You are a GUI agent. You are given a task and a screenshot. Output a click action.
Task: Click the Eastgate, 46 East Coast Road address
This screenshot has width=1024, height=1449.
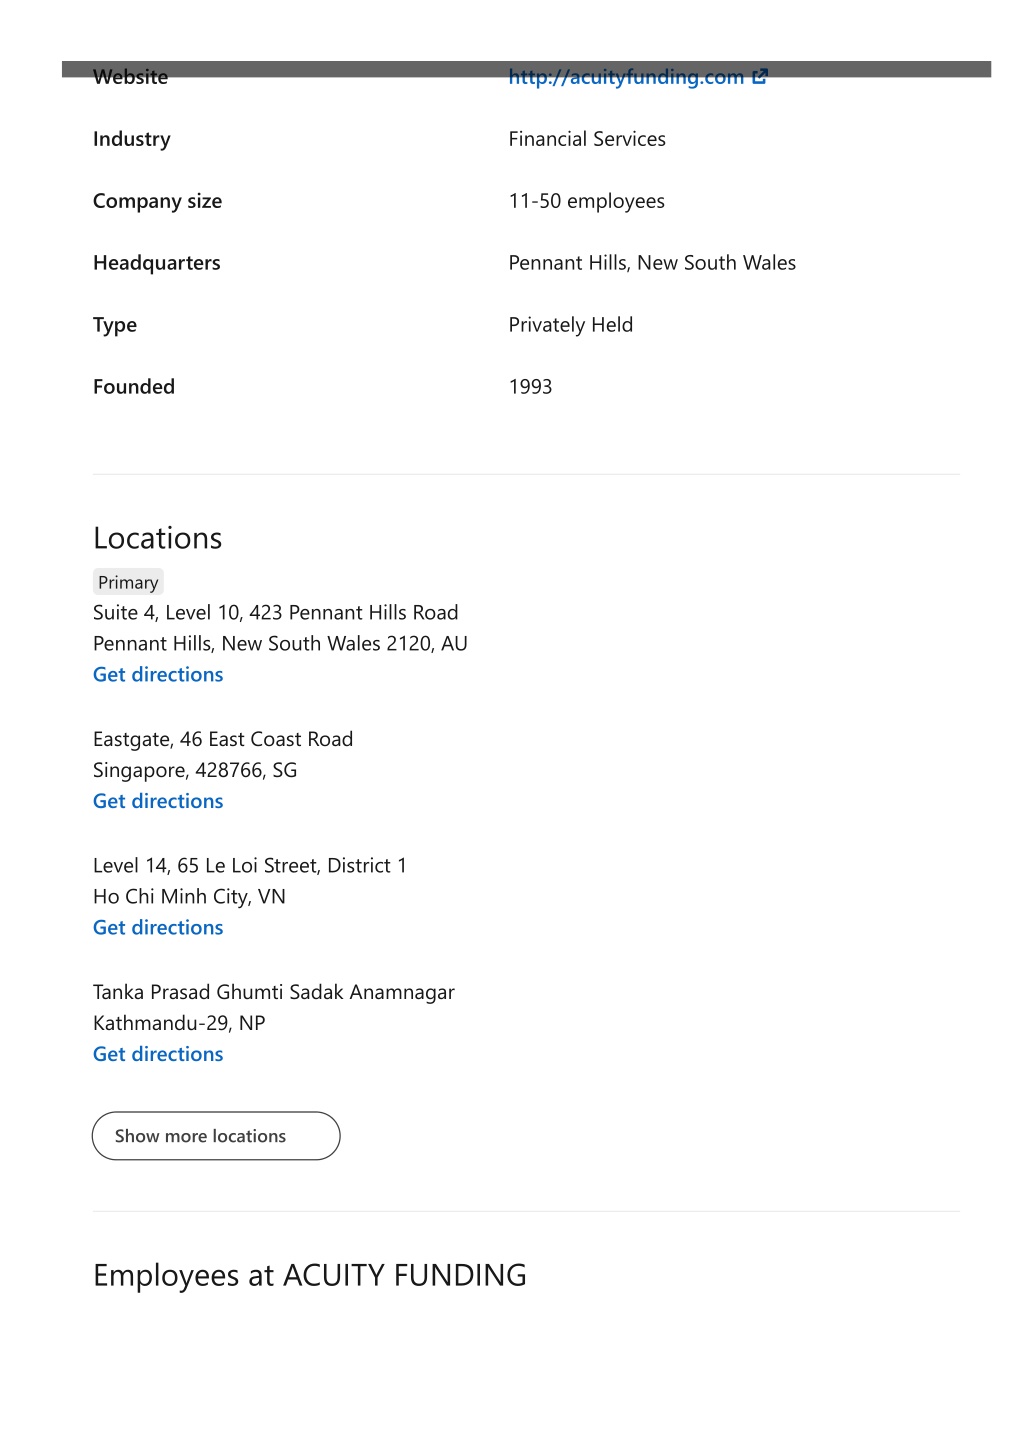pos(223,739)
